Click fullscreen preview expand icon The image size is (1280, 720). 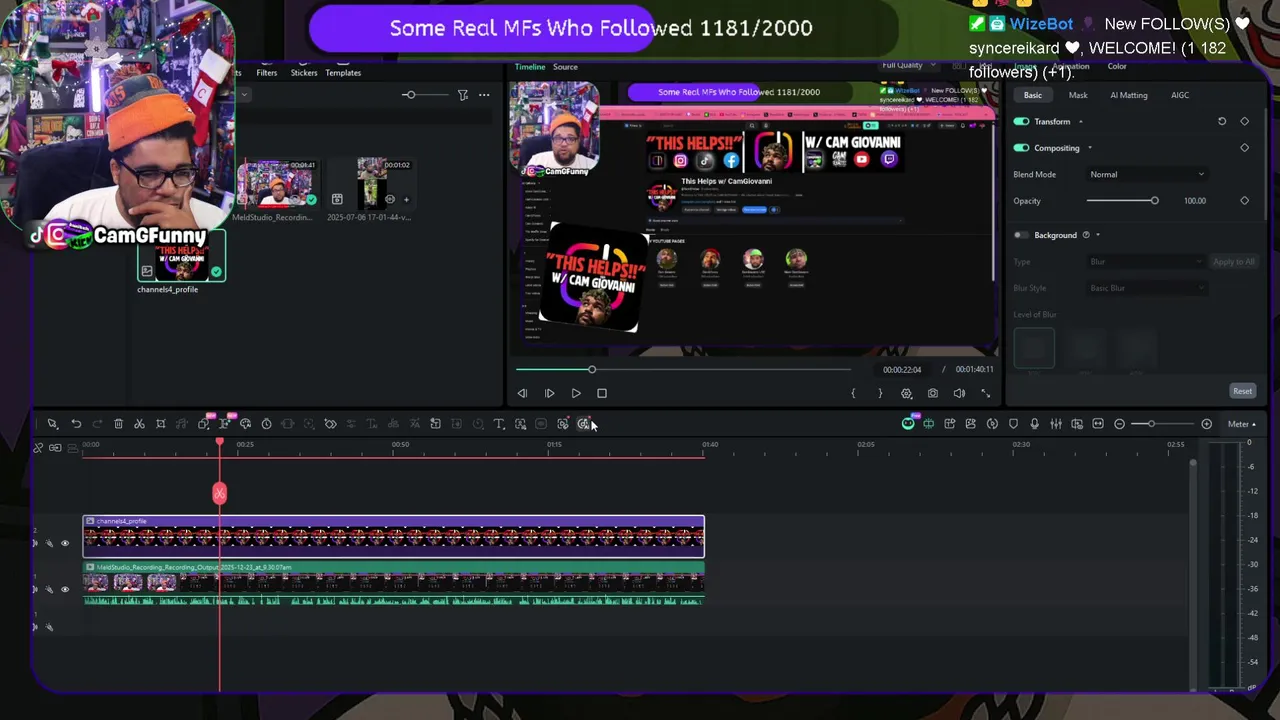[x=985, y=394]
